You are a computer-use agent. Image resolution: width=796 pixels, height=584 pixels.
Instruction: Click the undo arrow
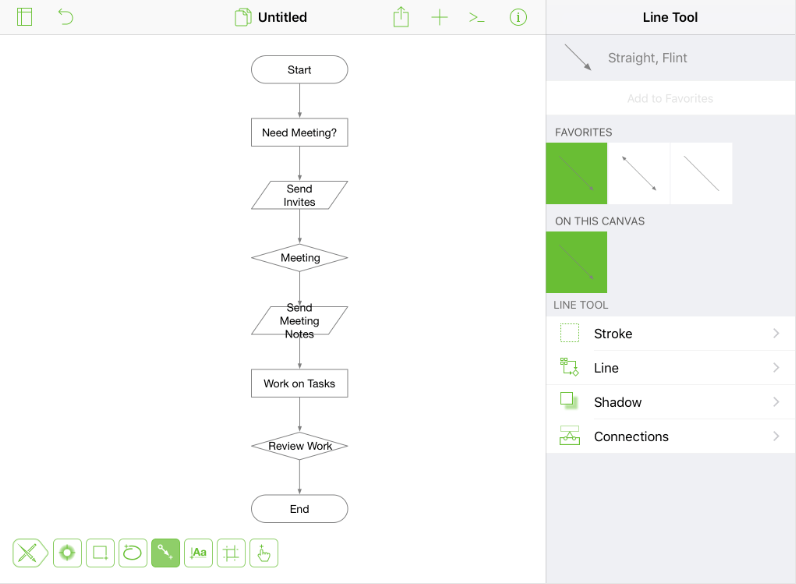pos(66,17)
